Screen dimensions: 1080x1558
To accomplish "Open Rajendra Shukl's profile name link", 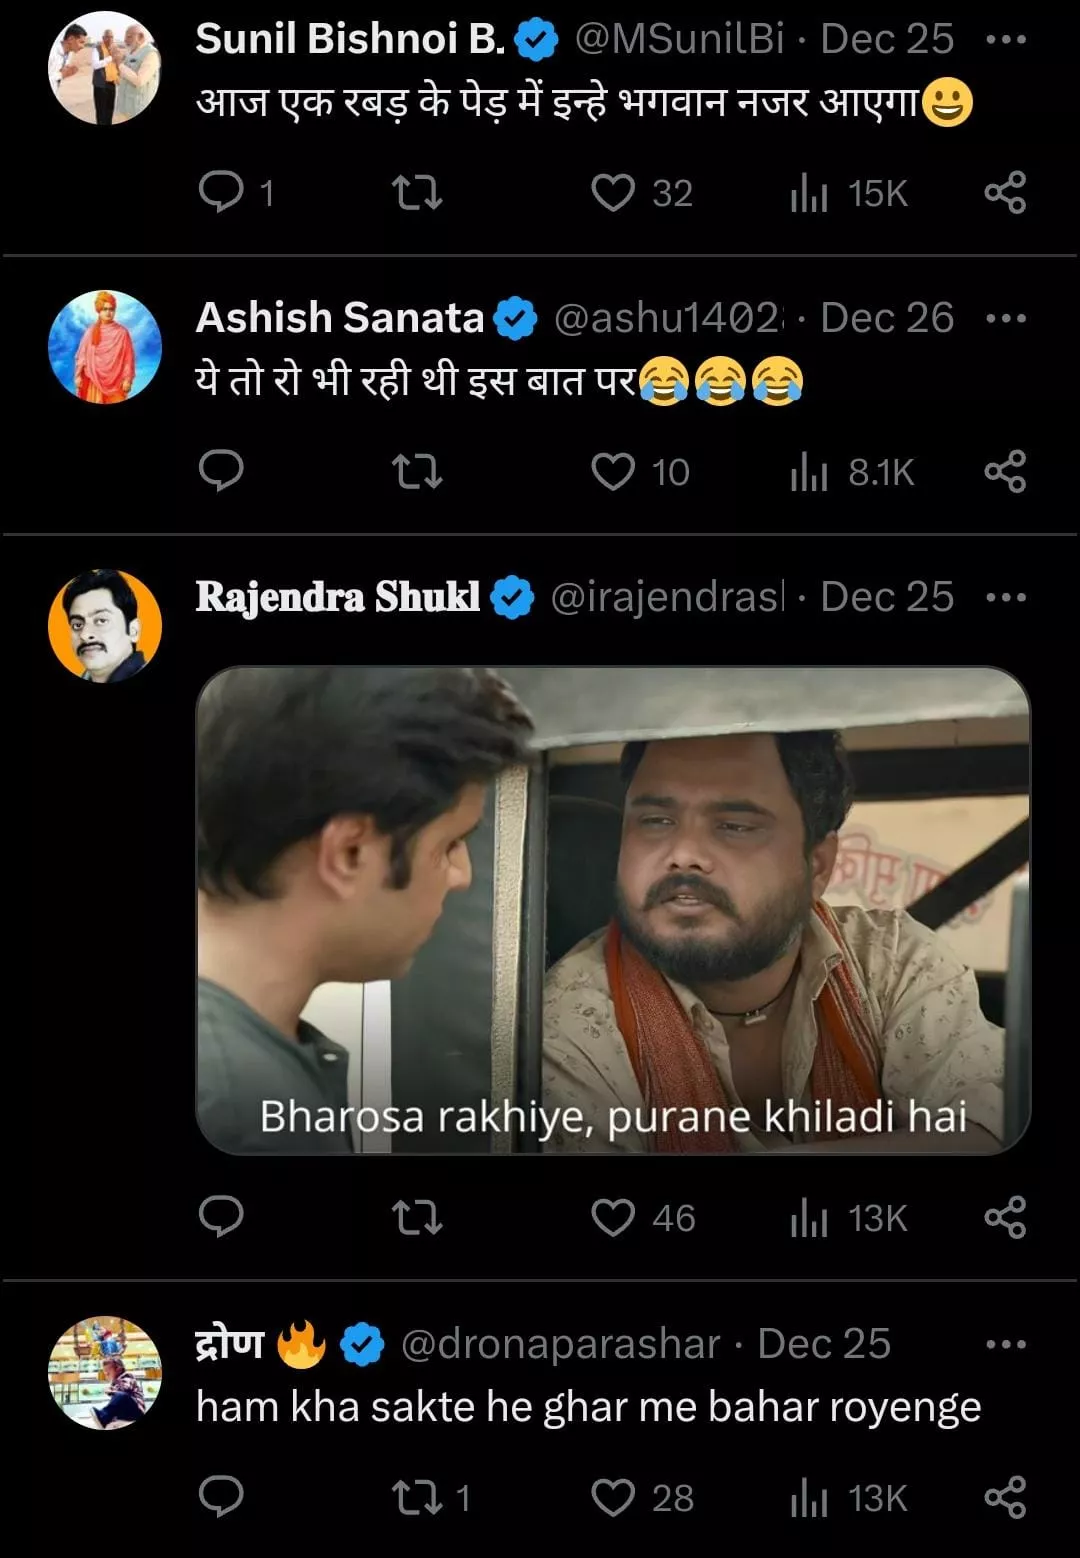I will (x=337, y=597).
